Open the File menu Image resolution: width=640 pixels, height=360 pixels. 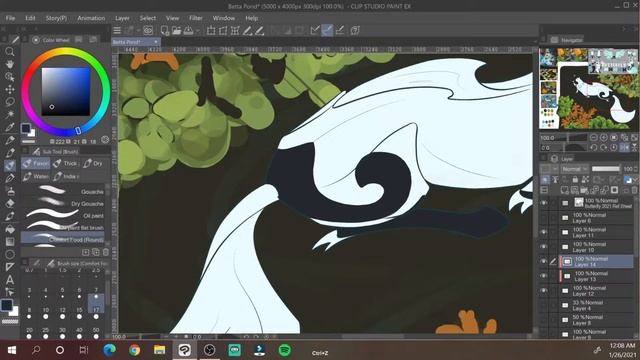point(10,18)
